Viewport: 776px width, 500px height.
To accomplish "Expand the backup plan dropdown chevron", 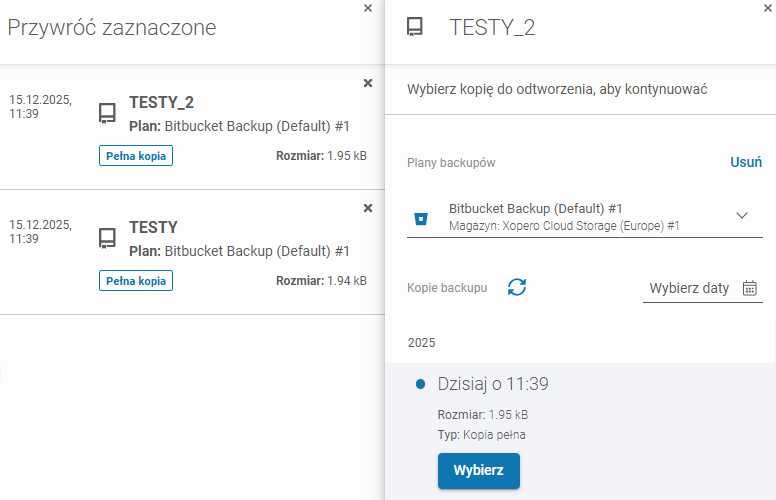I will [x=741, y=216].
